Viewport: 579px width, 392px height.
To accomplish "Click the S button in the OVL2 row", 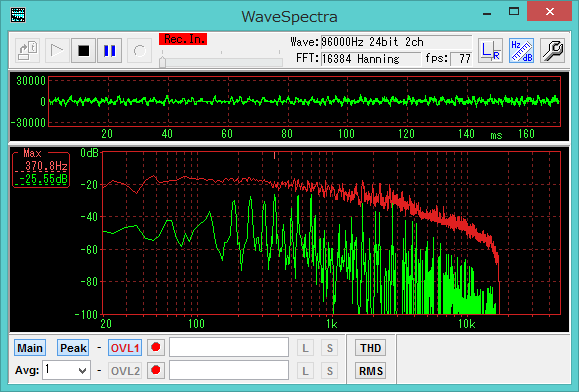I will pos(329,371).
